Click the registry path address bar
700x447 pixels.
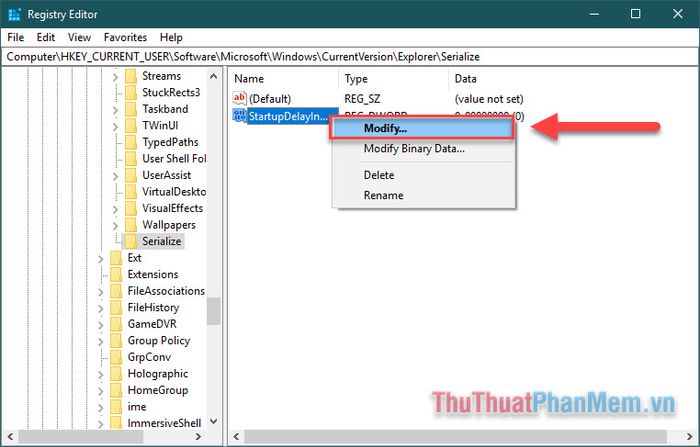350,57
